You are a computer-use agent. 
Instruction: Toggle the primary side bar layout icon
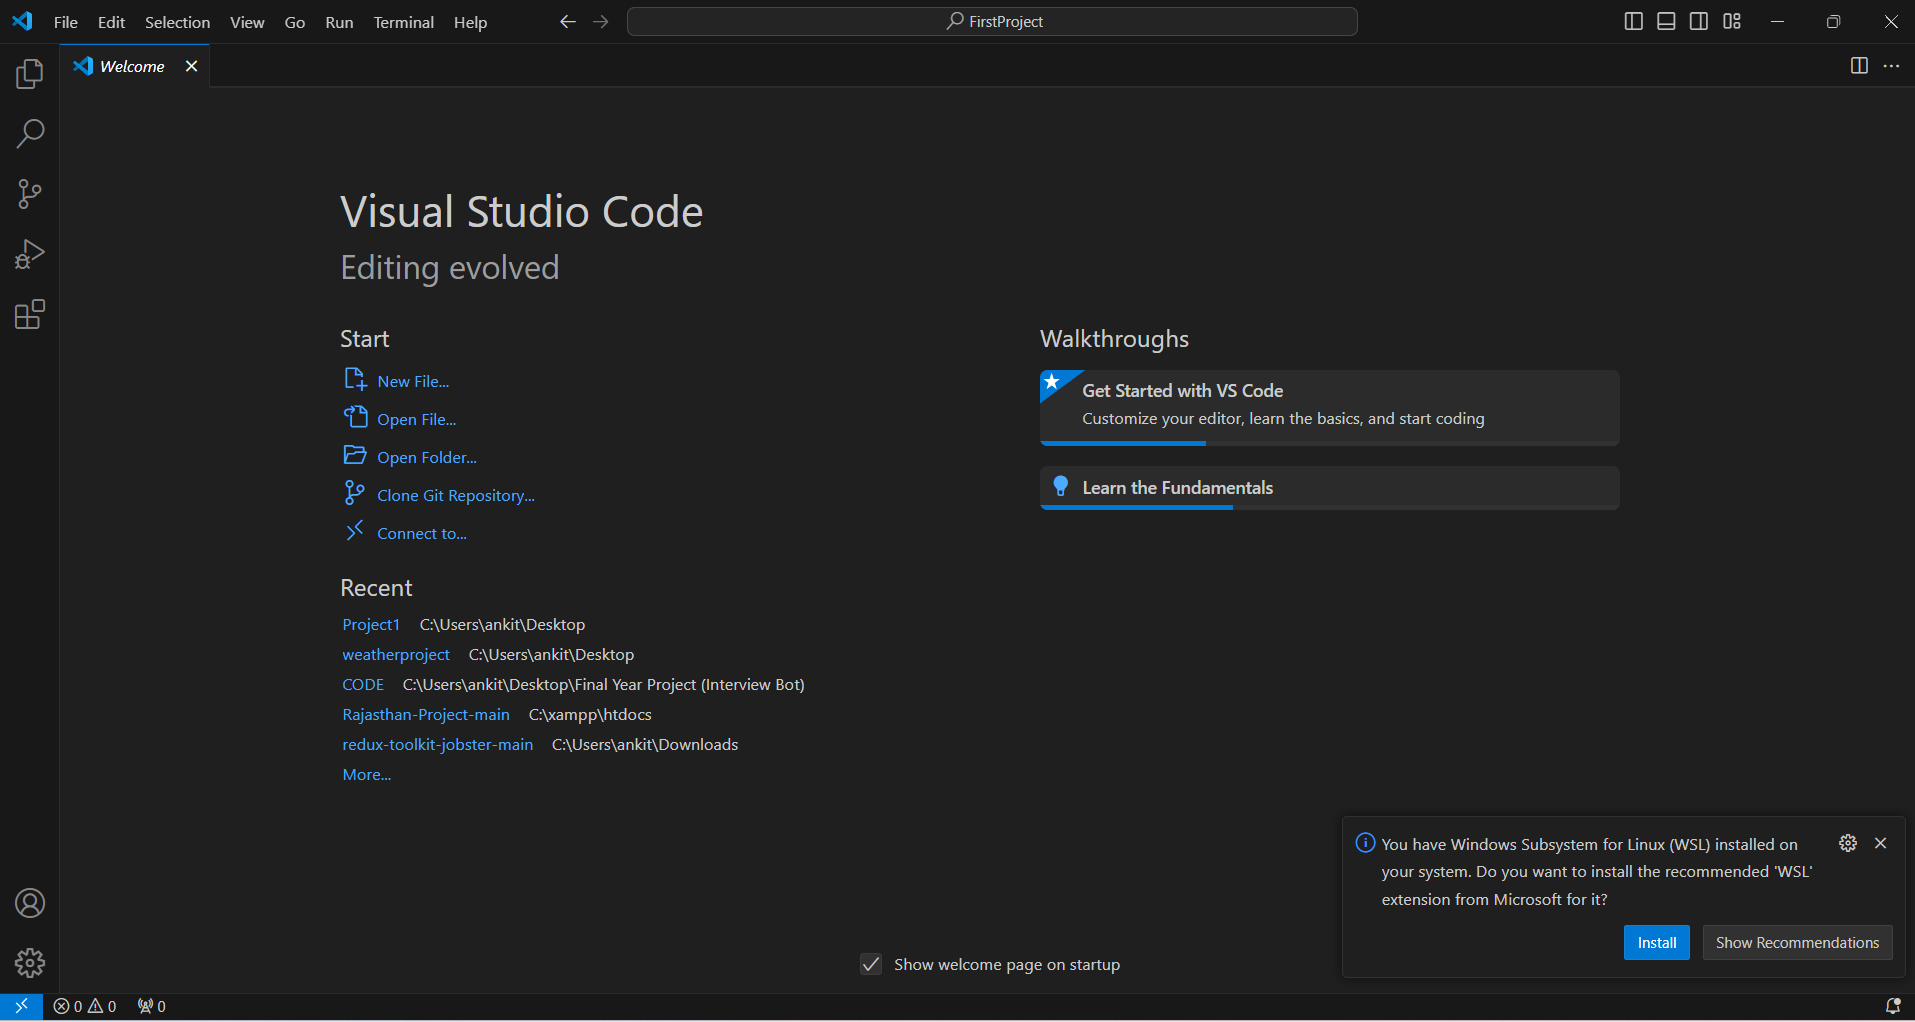(x=1634, y=21)
